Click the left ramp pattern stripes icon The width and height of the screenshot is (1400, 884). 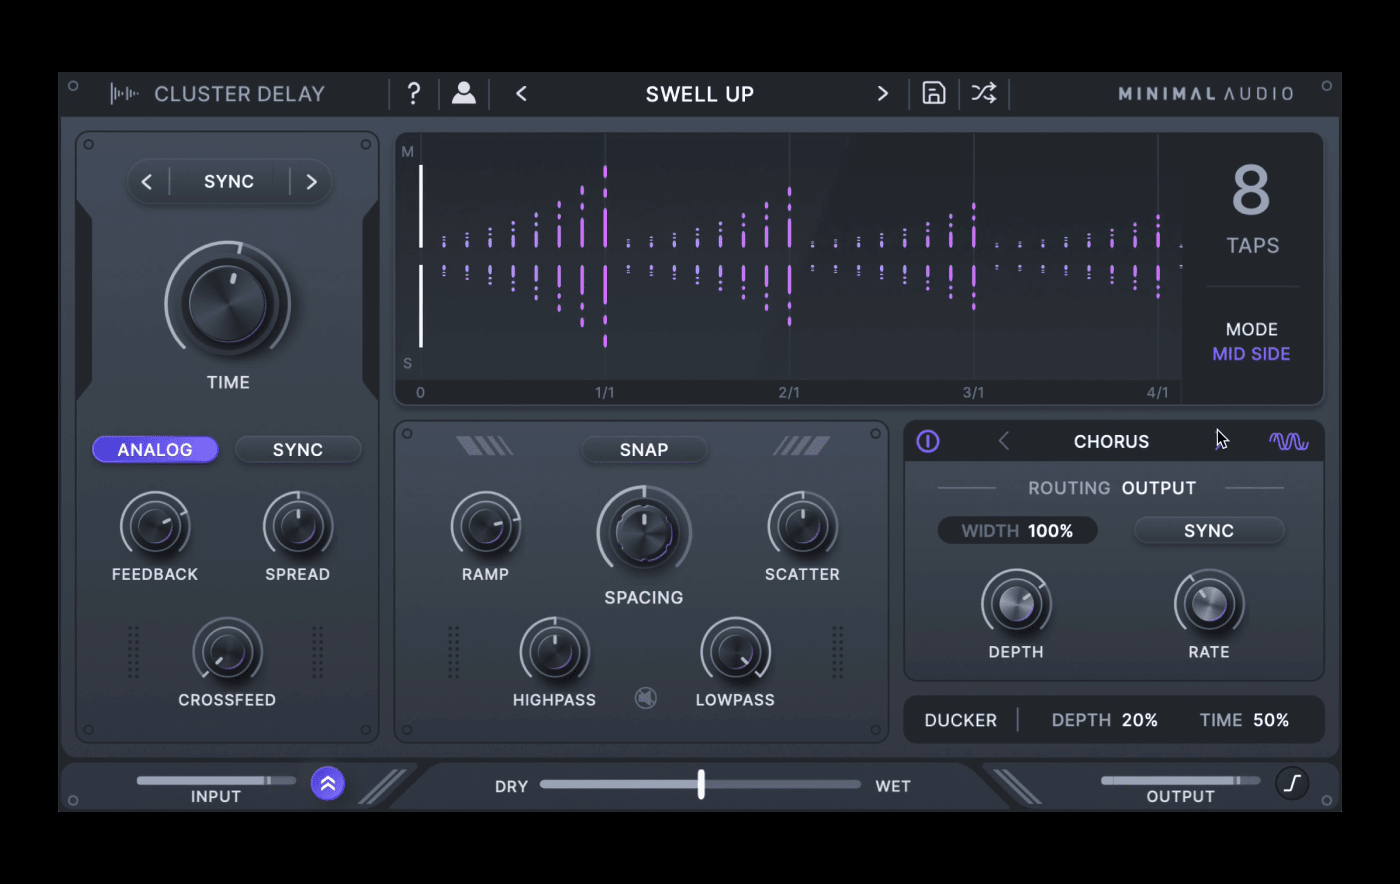[x=484, y=446]
